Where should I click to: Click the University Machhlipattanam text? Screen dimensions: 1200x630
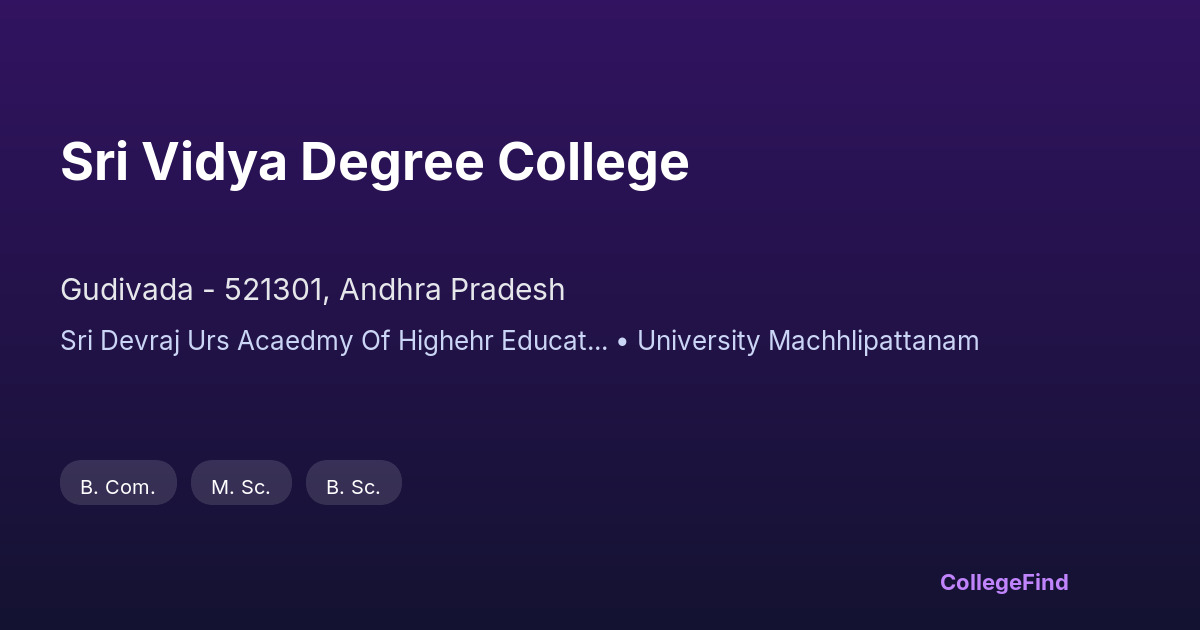808,341
